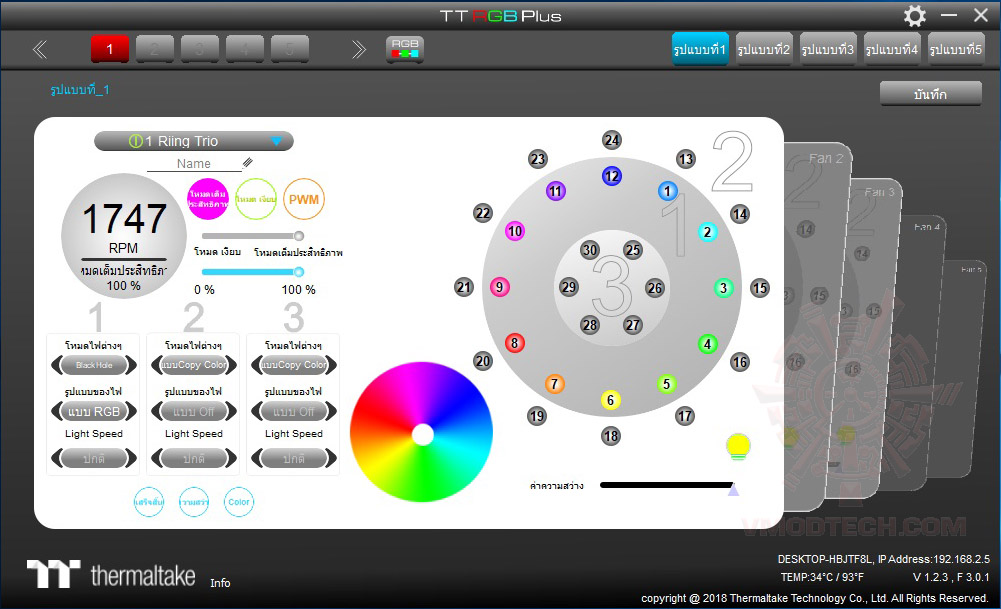Open the RGB sync icon button
The height and width of the screenshot is (609, 1001).
coord(405,49)
